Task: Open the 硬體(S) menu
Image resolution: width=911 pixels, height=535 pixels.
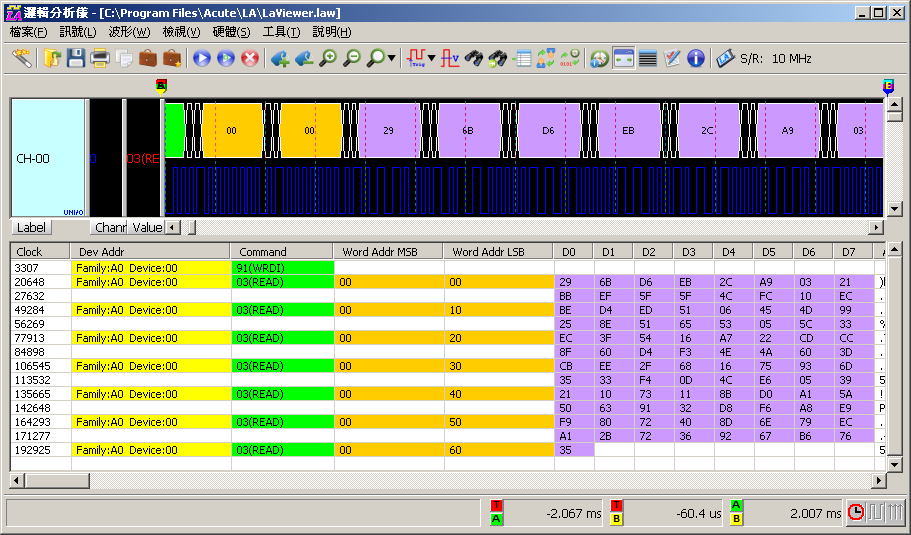Action: coord(231,32)
